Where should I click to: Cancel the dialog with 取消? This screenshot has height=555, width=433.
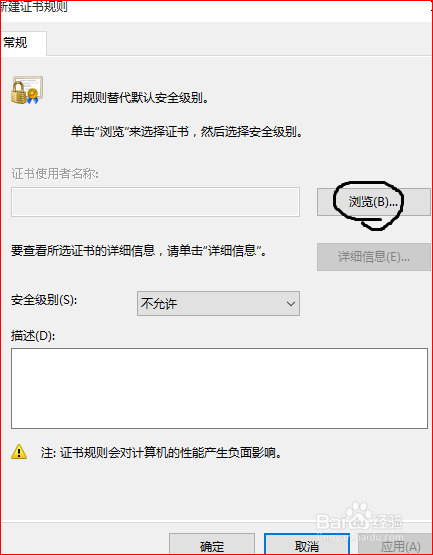click(x=307, y=546)
